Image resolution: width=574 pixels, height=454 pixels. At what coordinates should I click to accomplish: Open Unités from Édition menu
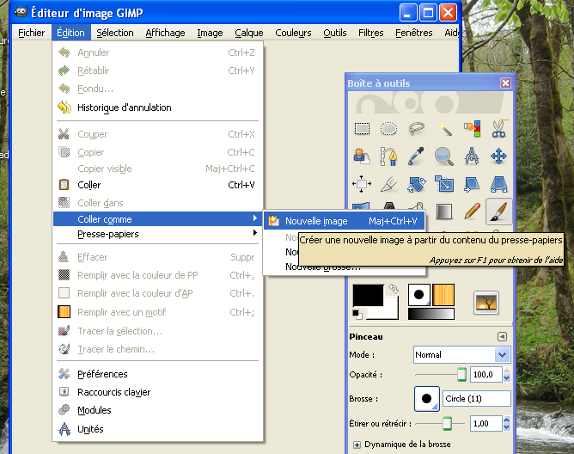[x=157, y=429]
